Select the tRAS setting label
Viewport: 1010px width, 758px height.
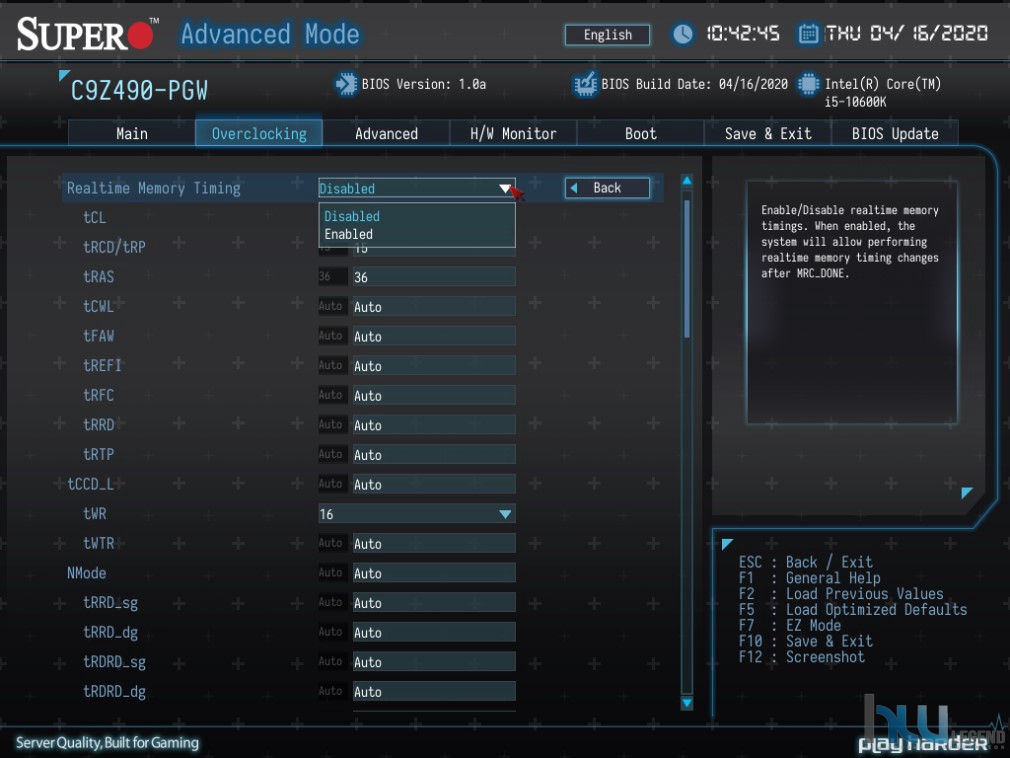[98, 277]
